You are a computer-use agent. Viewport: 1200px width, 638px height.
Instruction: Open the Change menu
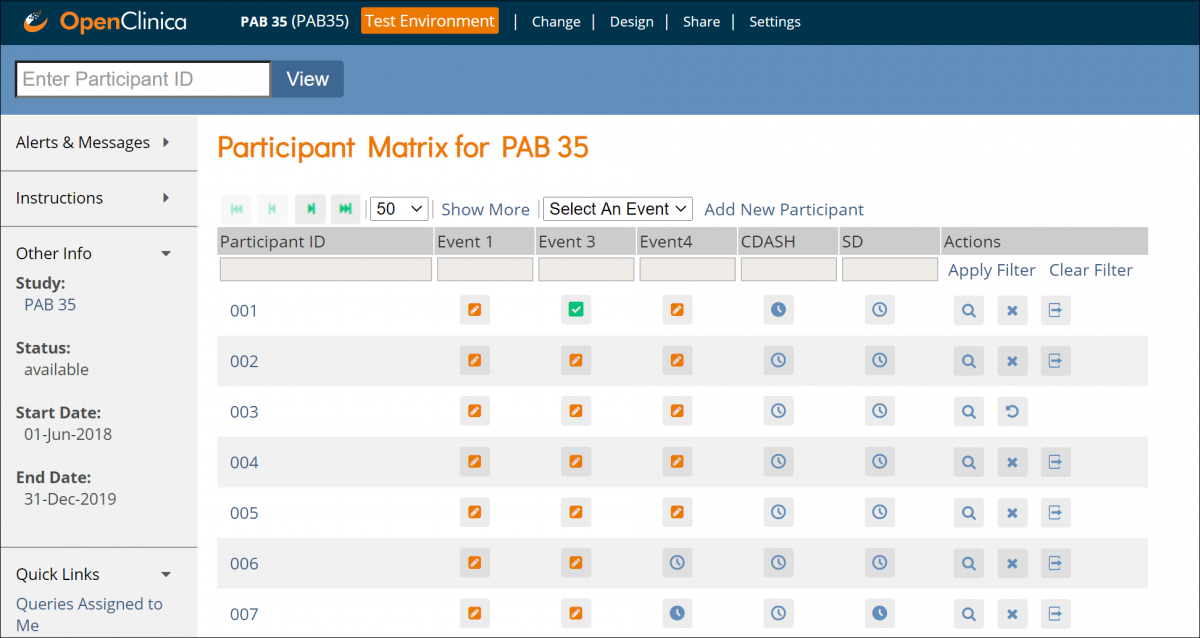tap(556, 21)
